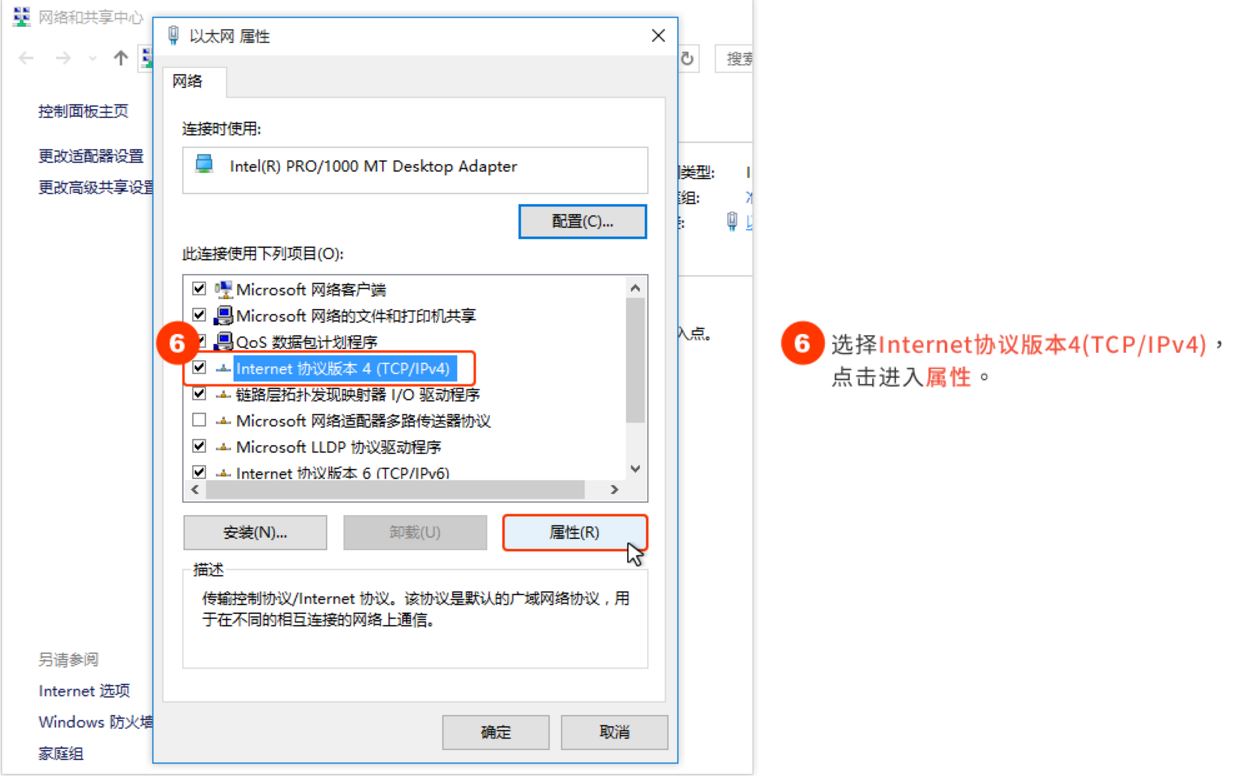
Task: Click the list's horizontal scrollbar thumb
Action: pyautogui.click(x=394, y=490)
